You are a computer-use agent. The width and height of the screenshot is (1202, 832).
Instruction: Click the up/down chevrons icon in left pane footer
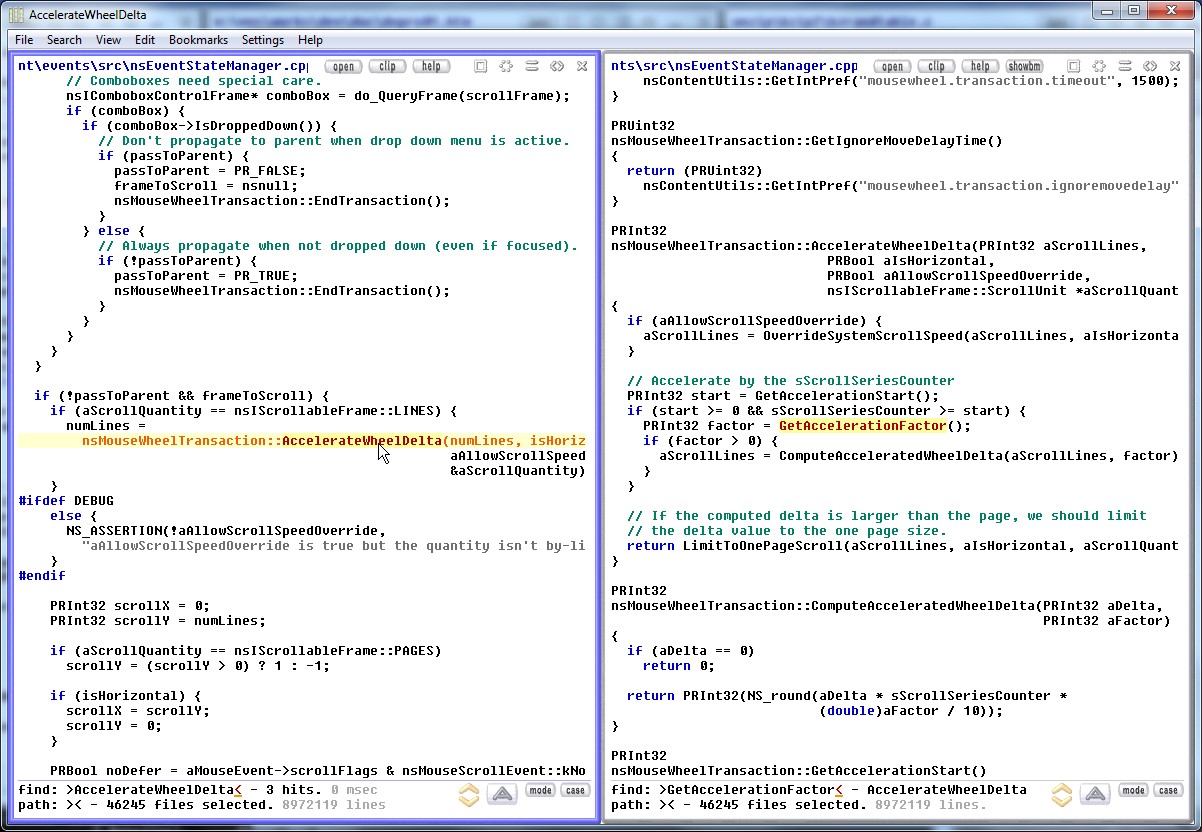click(x=469, y=795)
